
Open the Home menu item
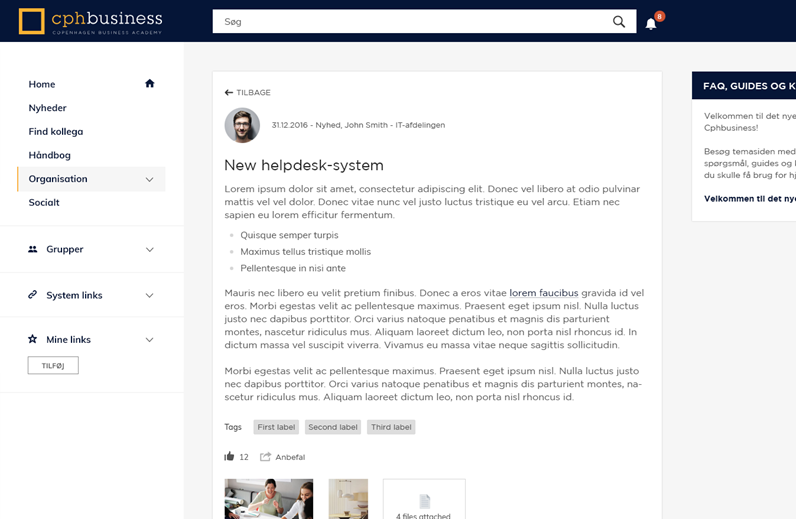pos(42,84)
